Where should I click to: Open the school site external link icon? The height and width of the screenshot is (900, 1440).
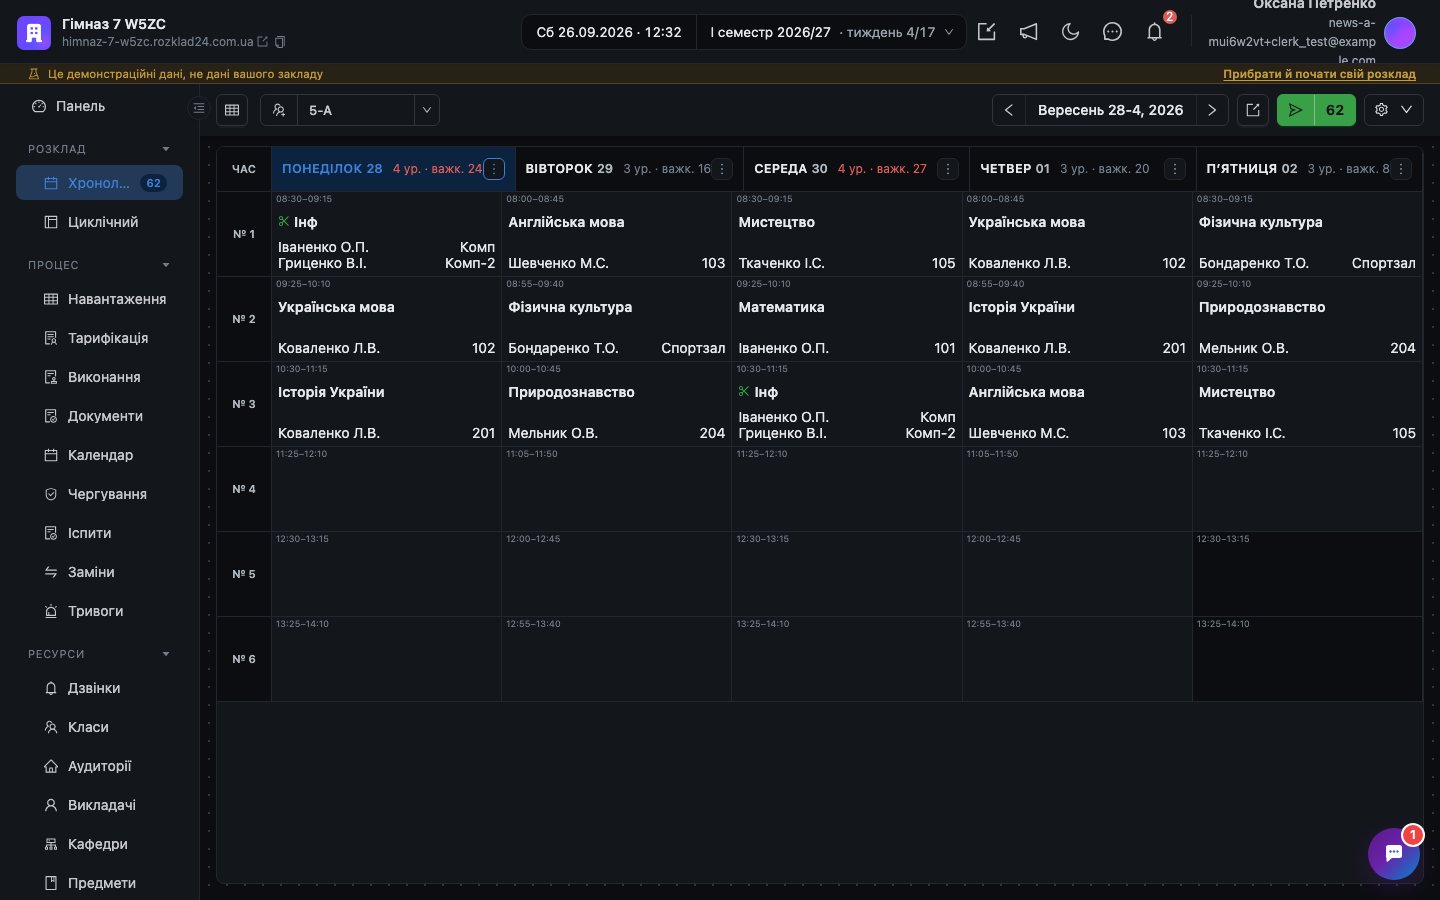pos(263,42)
